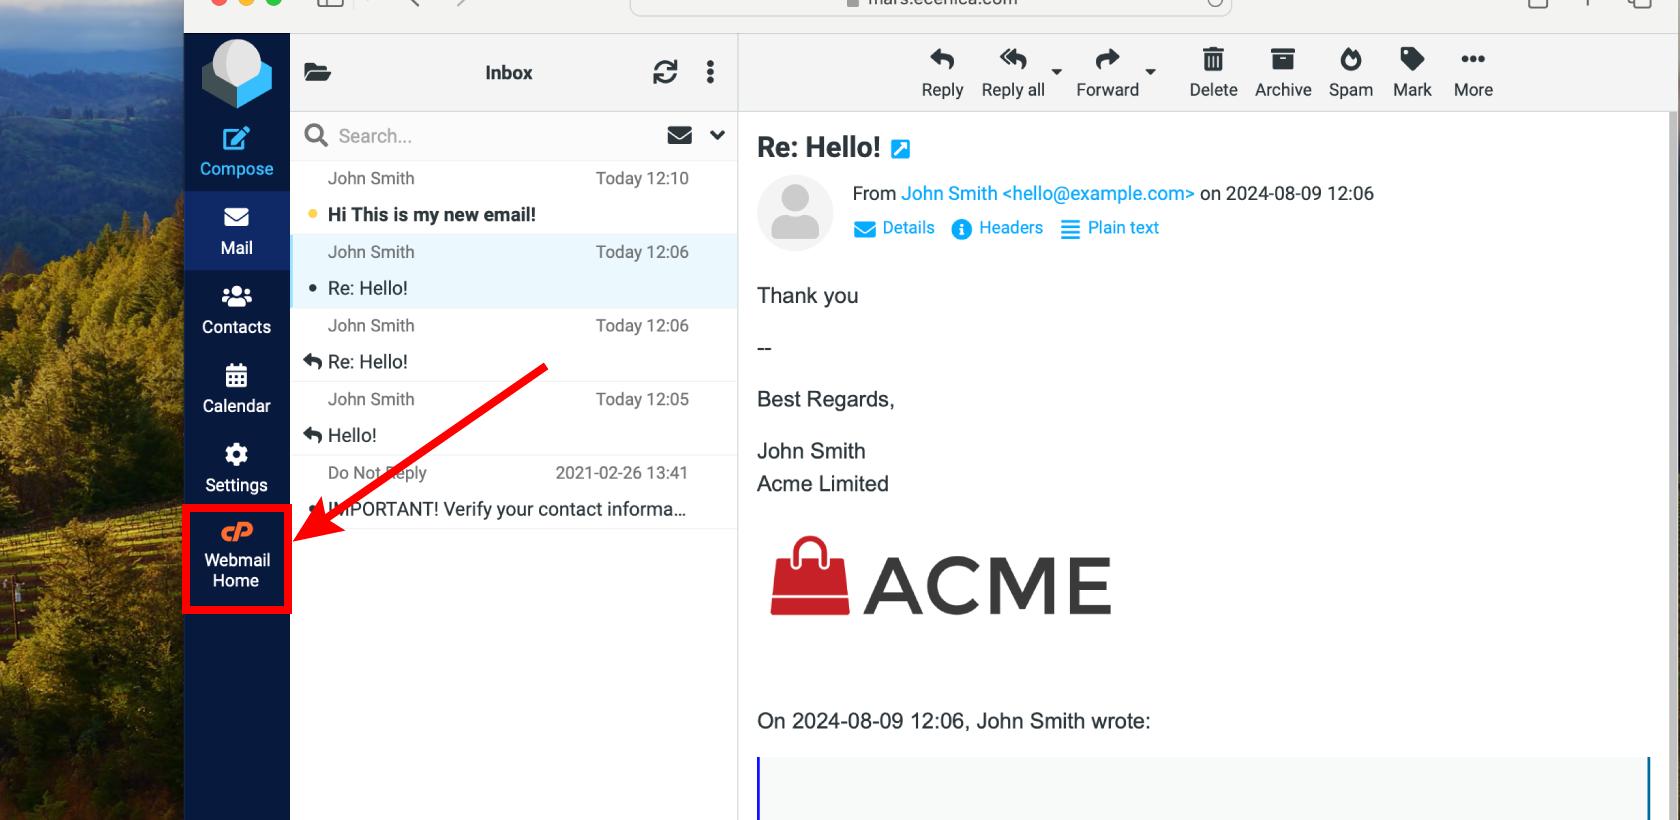
Task: Click the vertical scrollbar in the message pane
Action: pyautogui.click(x=1673, y=465)
